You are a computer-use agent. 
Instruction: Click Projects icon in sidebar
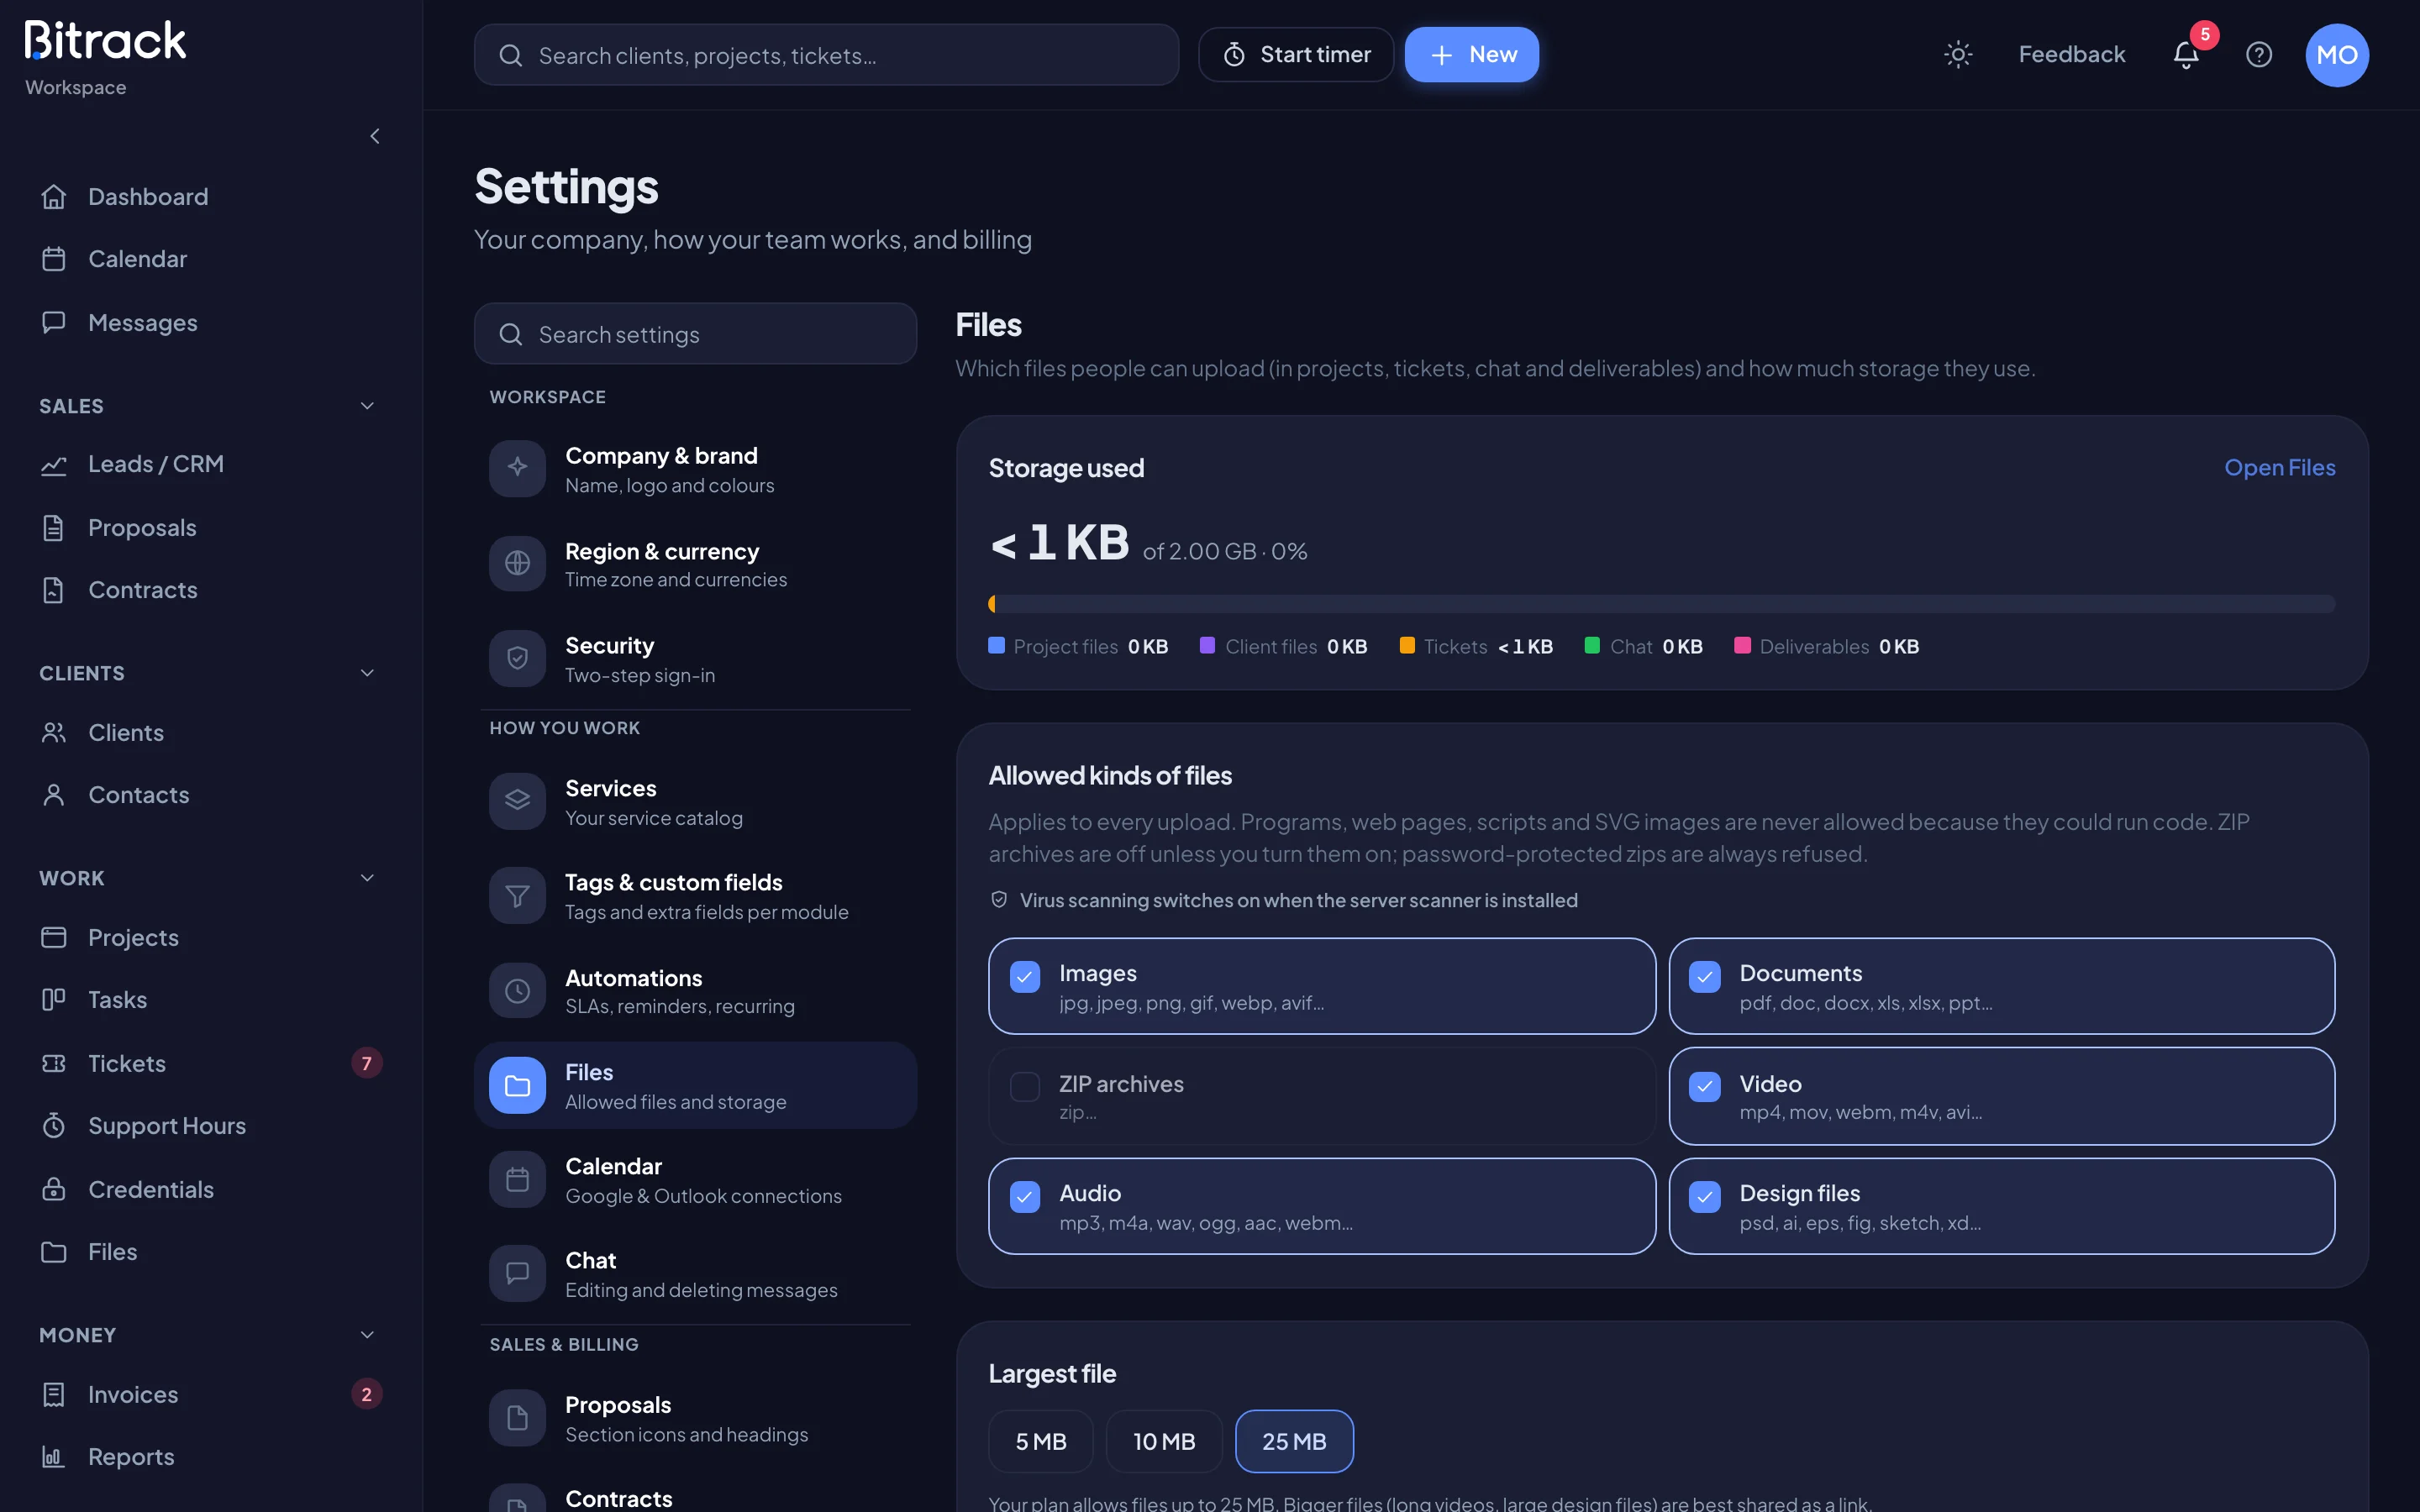click(54, 938)
